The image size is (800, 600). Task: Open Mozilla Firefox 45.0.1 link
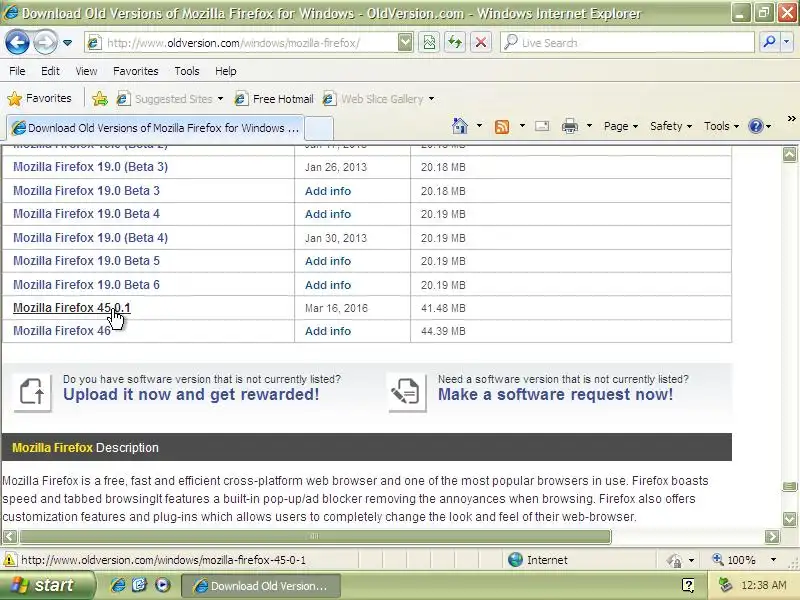[71, 308]
